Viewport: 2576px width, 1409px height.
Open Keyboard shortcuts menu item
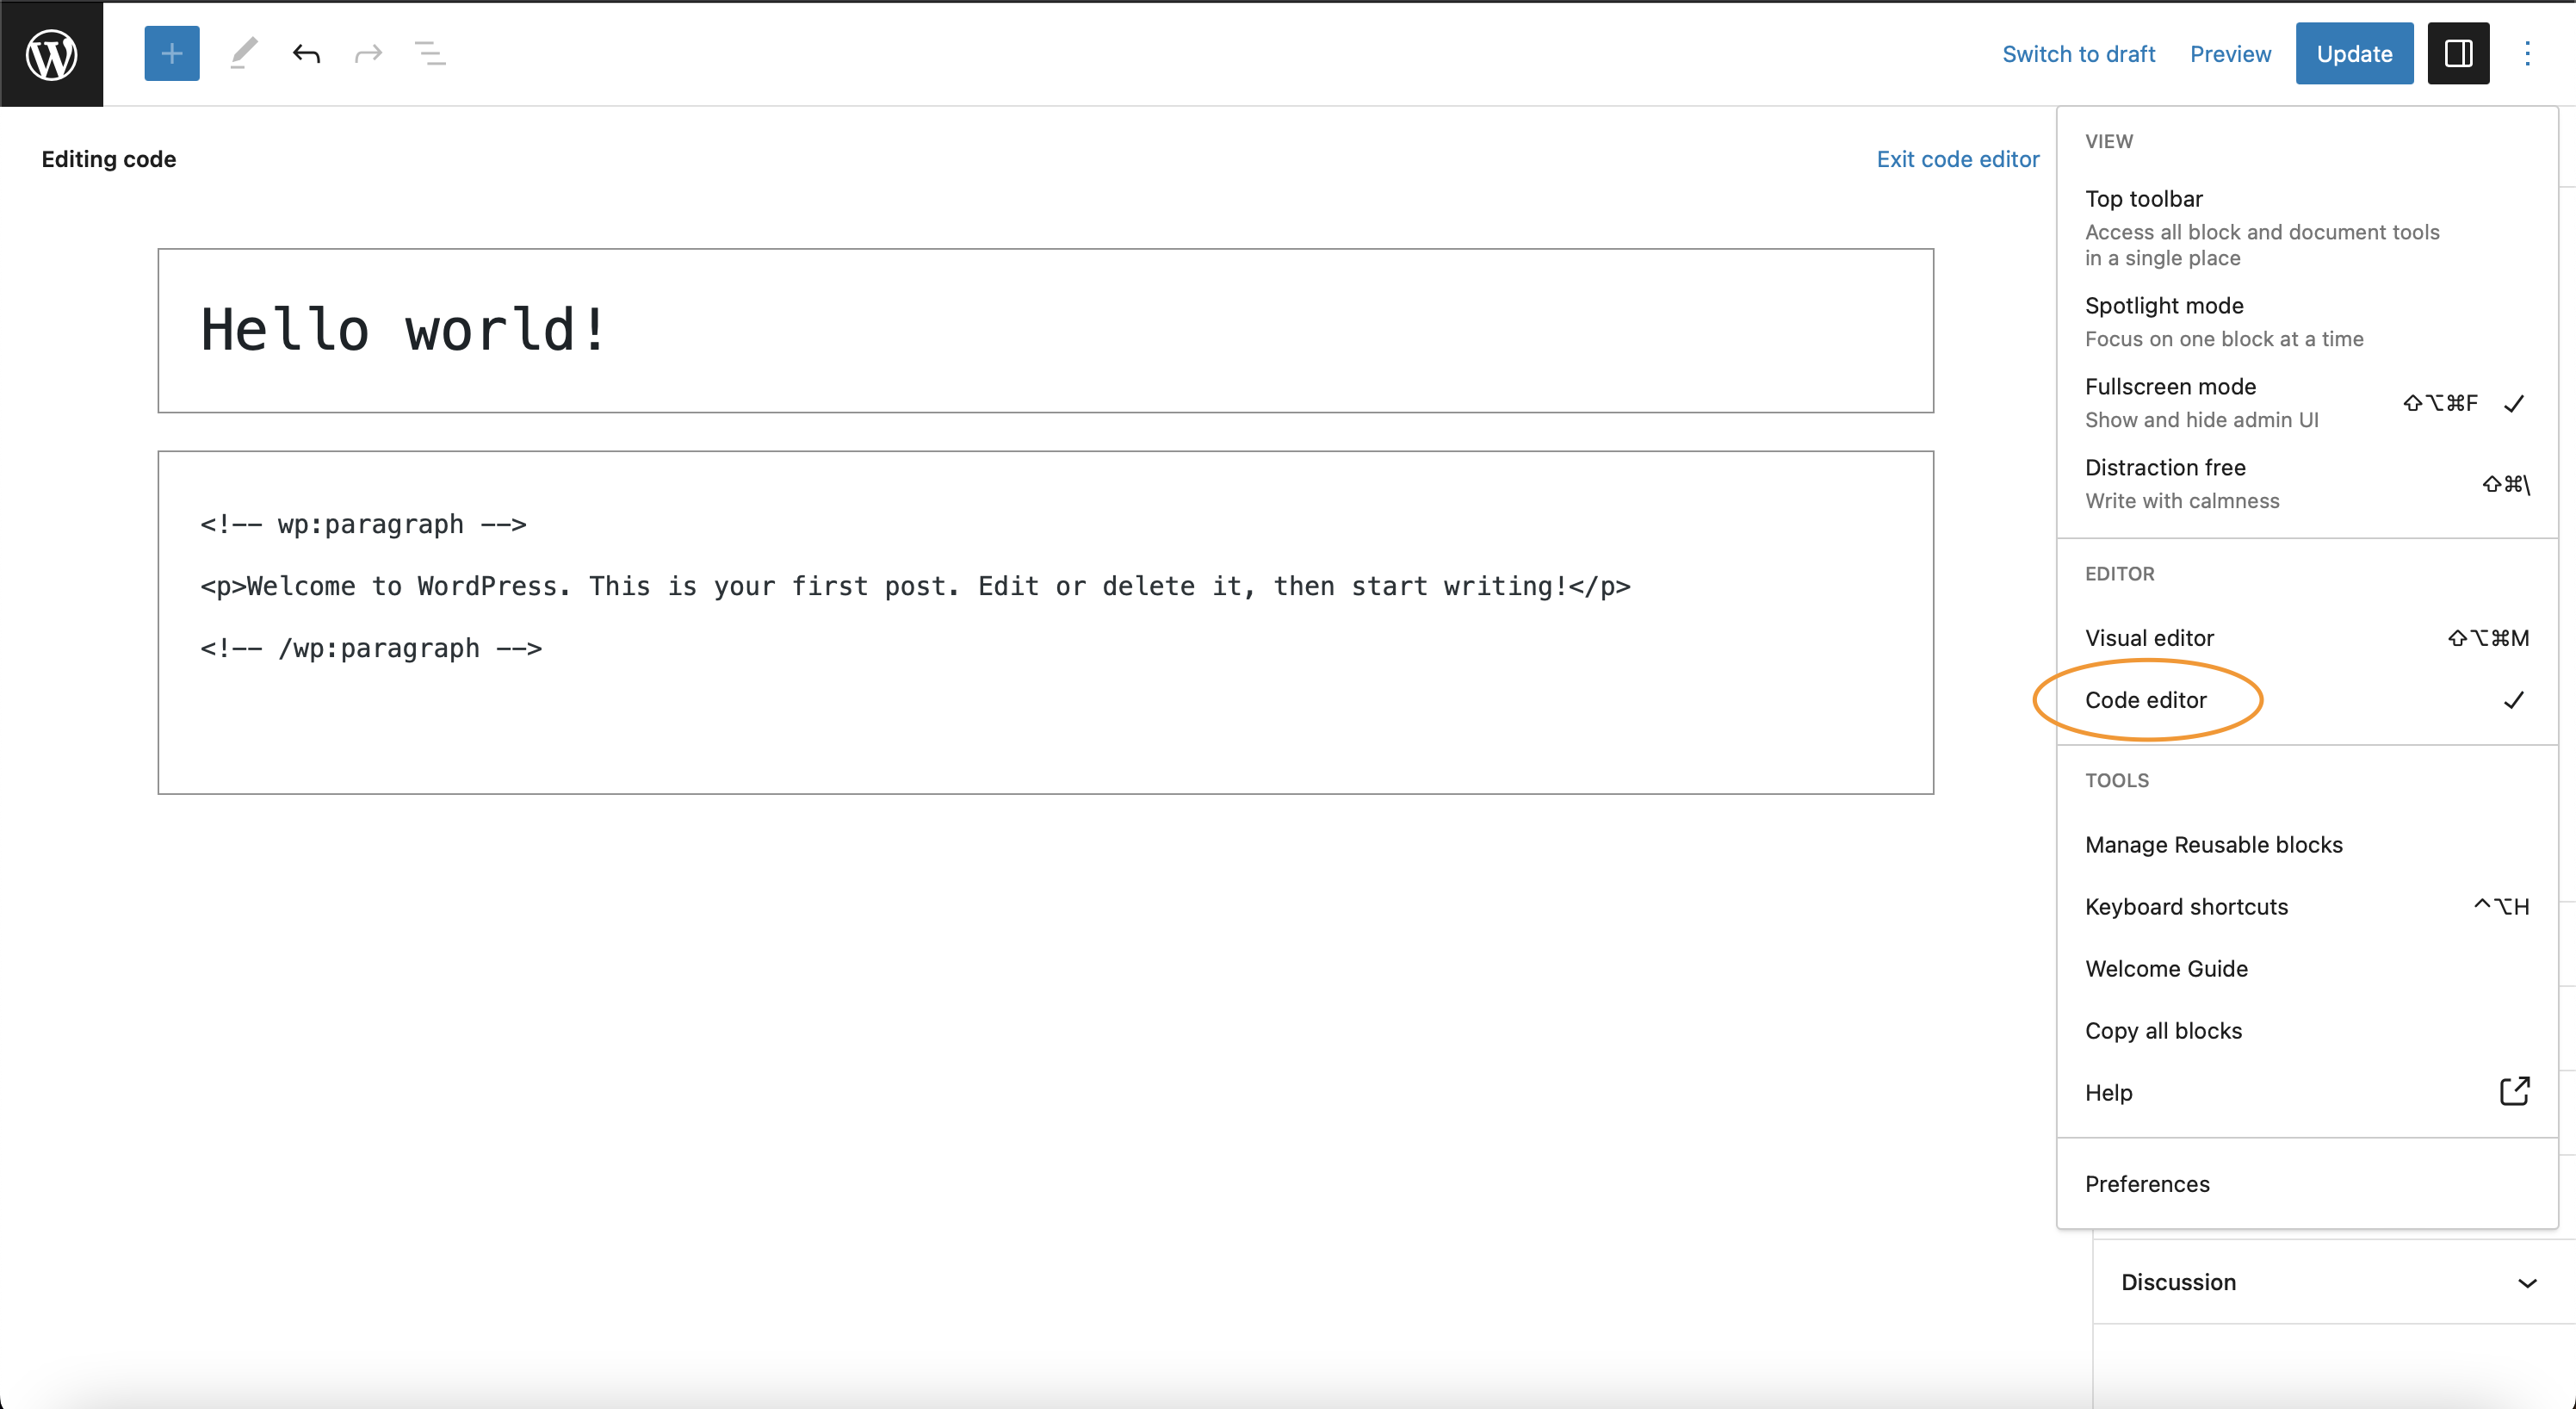coord(2307,907)
